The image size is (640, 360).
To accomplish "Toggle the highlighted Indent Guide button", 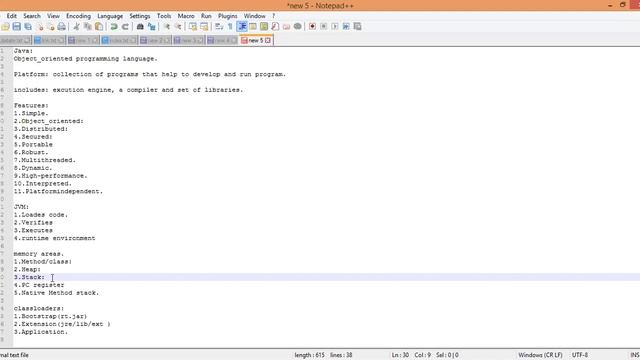I will click(x=242, y=27).
